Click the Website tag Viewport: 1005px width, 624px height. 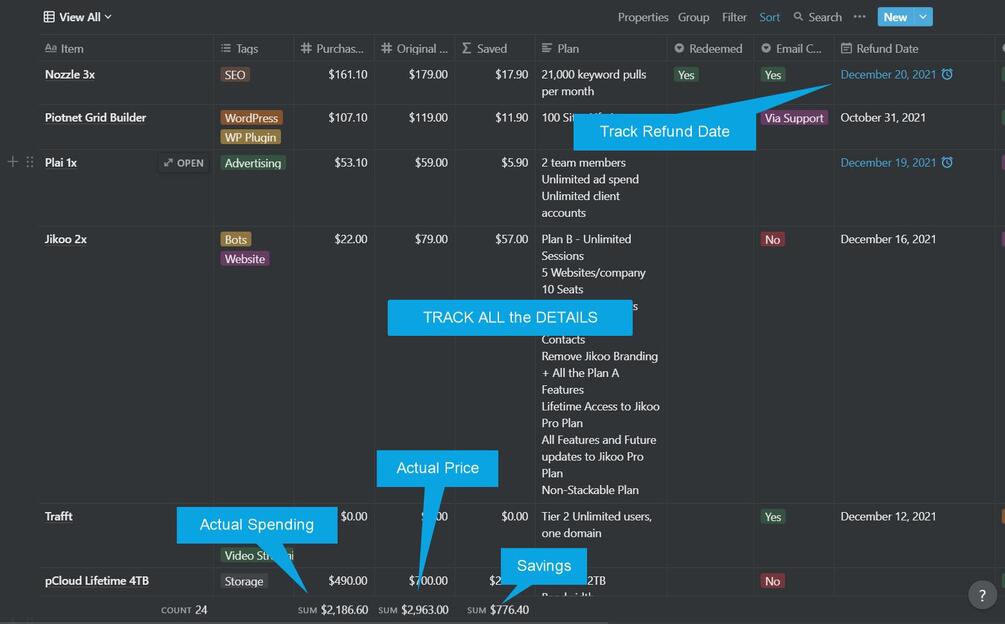tap(244, 259)
